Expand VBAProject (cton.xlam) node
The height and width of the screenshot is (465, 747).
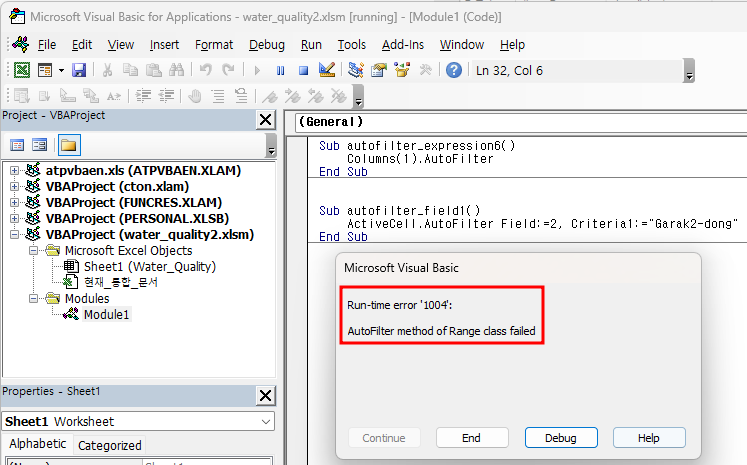14,187
